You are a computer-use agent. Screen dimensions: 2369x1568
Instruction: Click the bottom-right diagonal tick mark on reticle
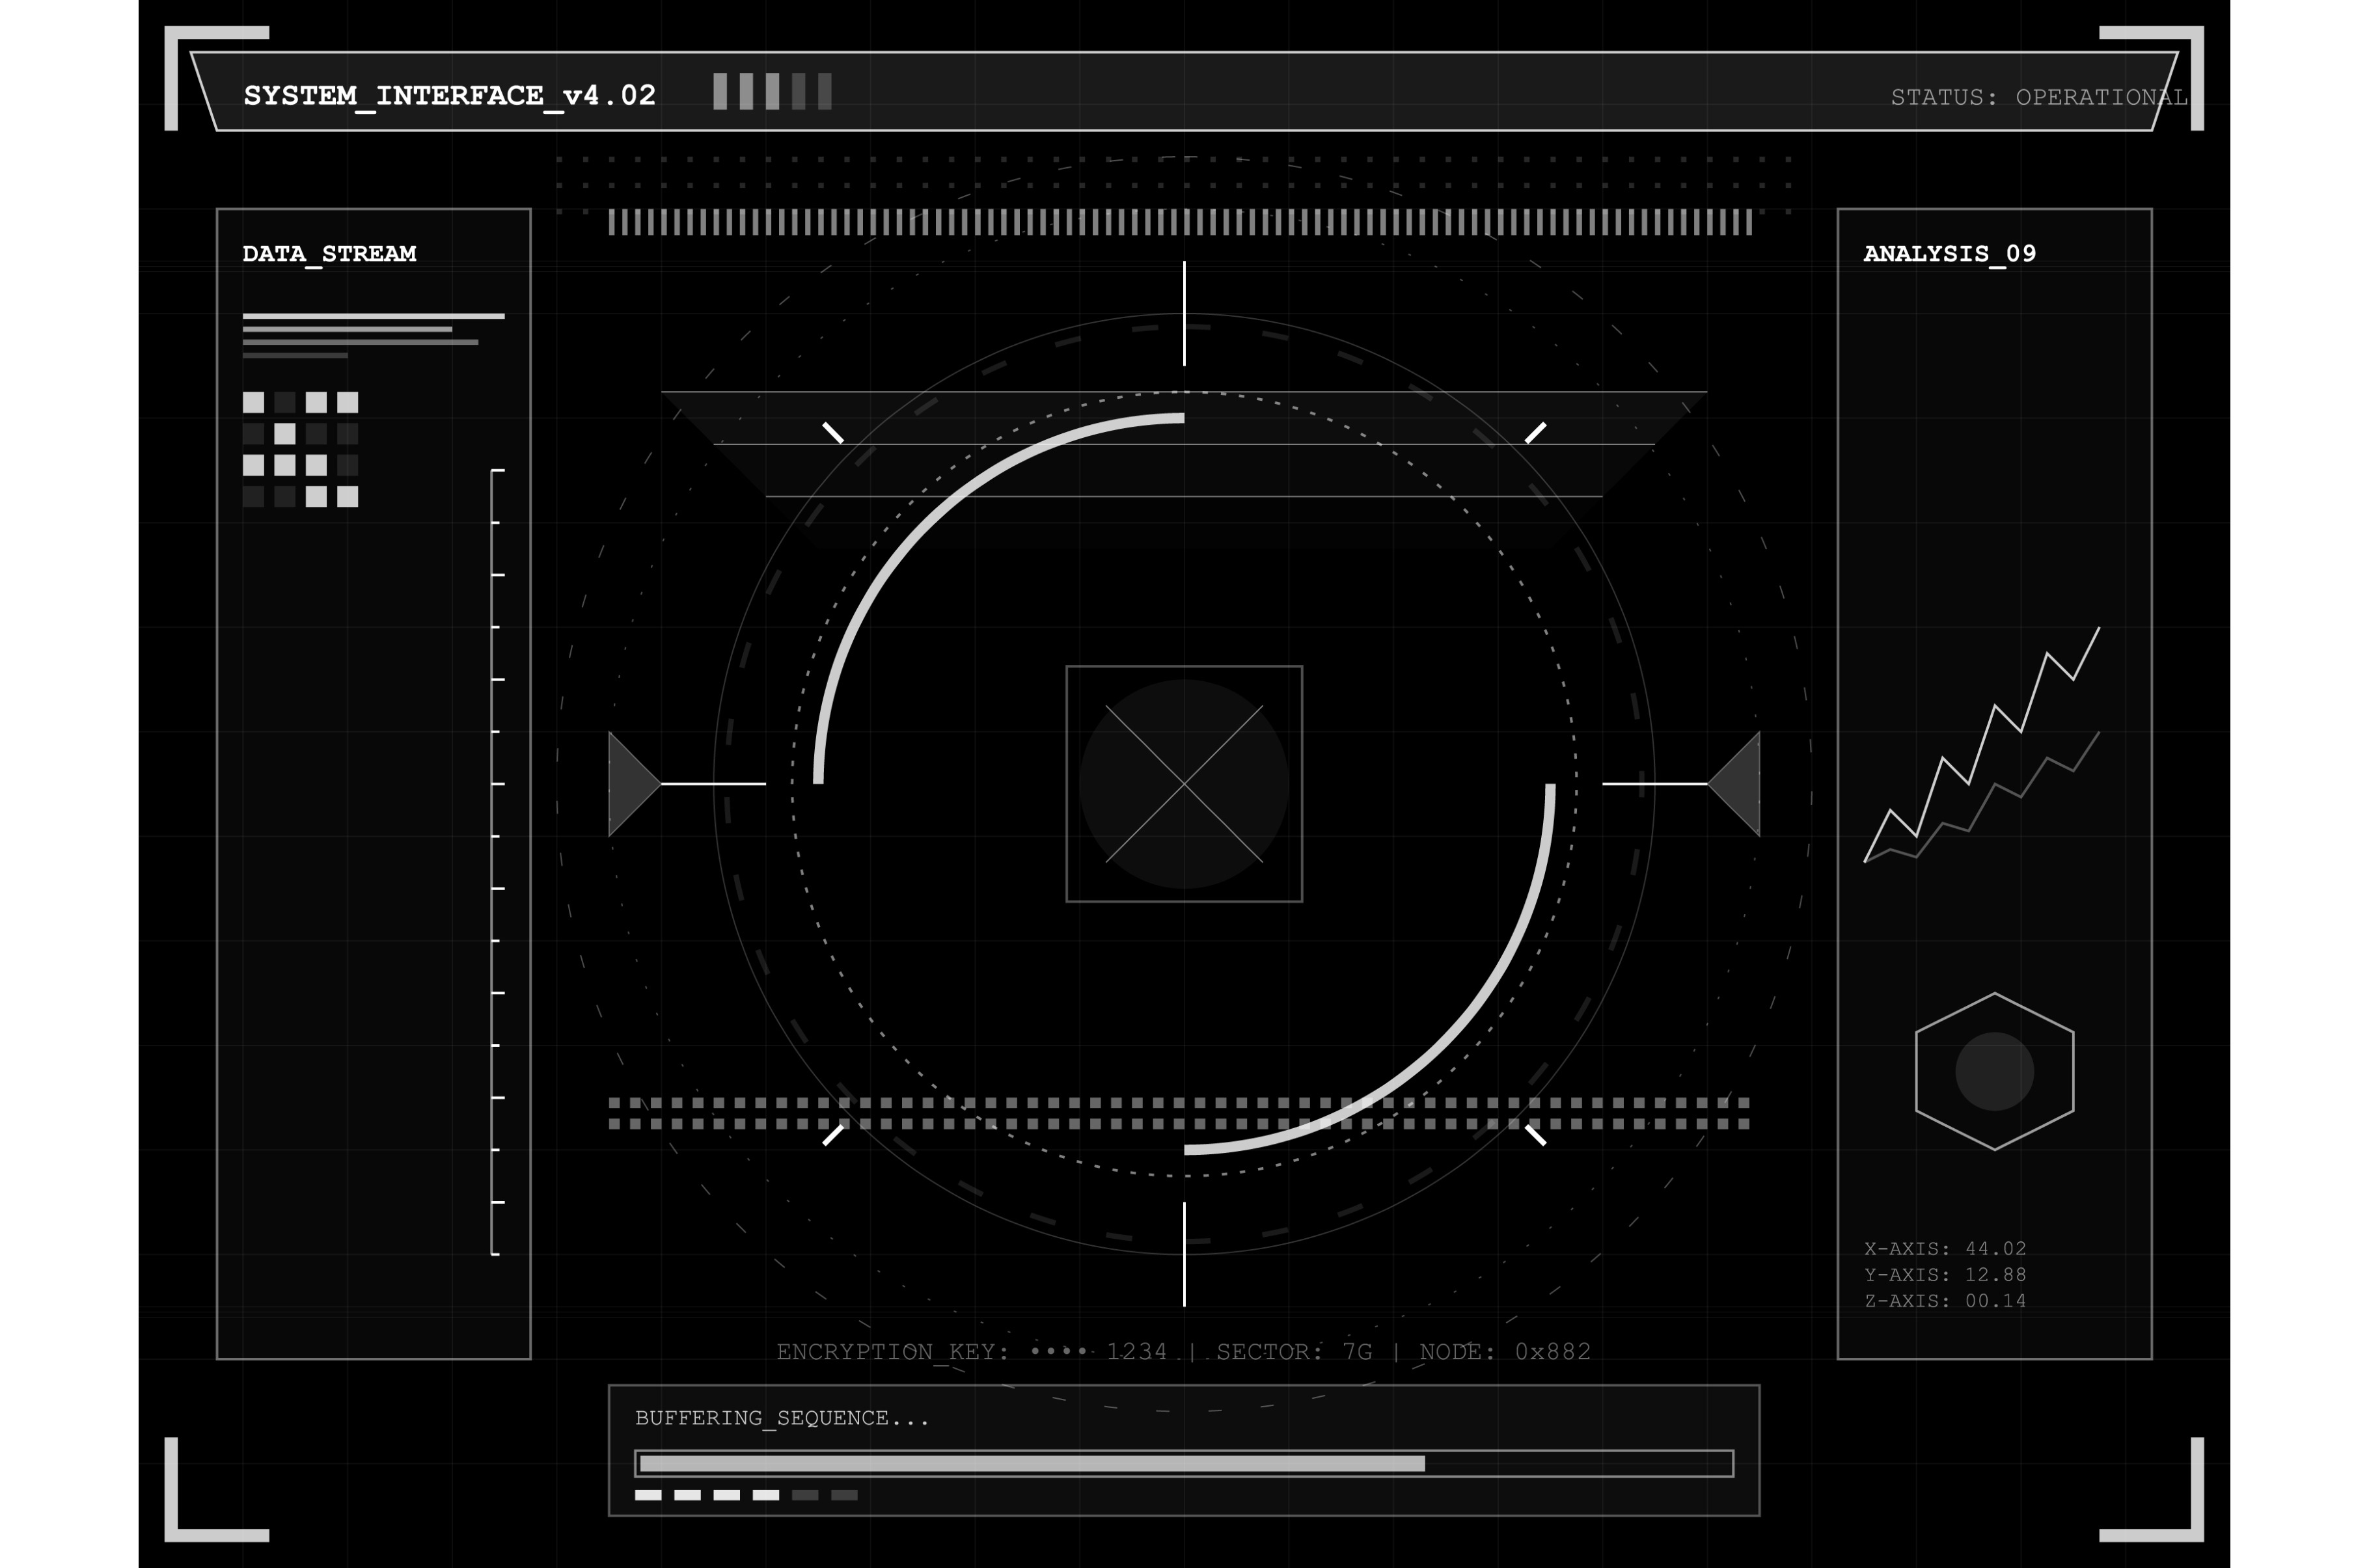click(x=1535, y=1135)
